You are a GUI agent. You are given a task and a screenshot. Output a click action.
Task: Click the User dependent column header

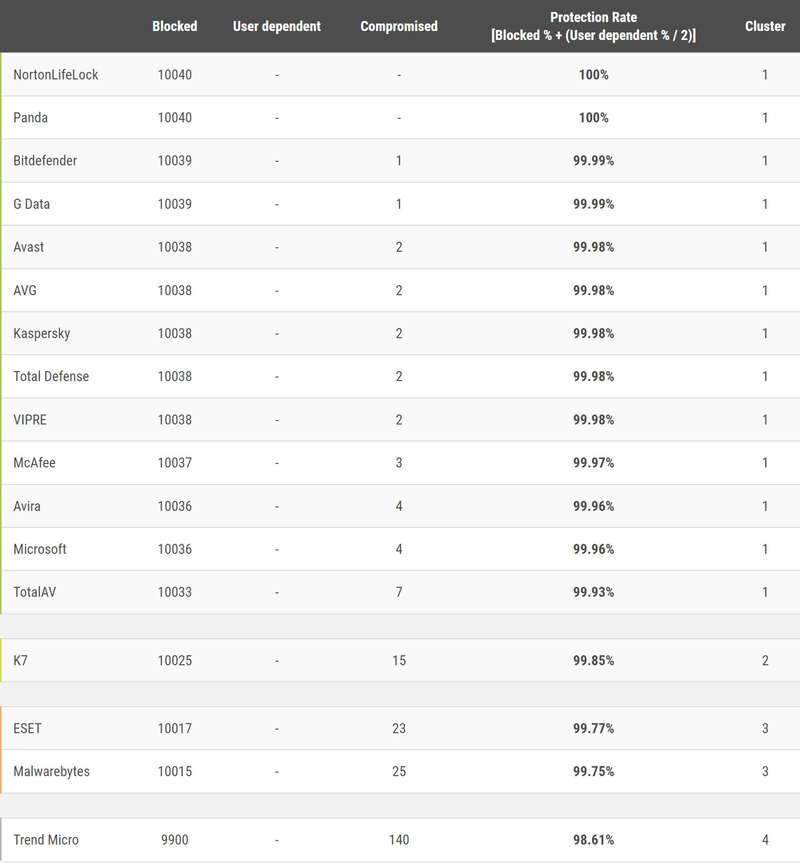pyautogui.click(x=277, y=26)
